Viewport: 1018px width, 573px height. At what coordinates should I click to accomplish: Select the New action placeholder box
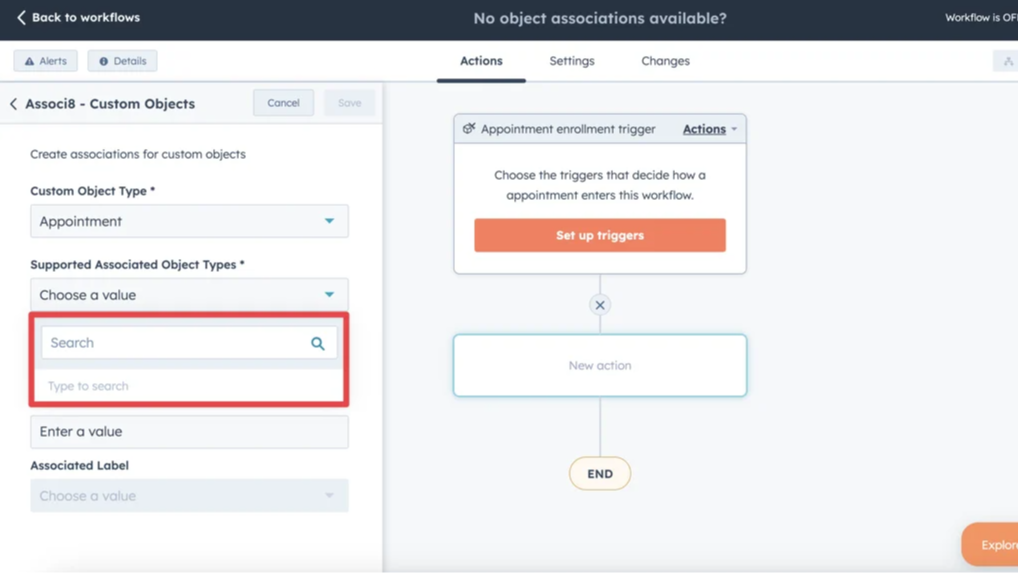600,366
